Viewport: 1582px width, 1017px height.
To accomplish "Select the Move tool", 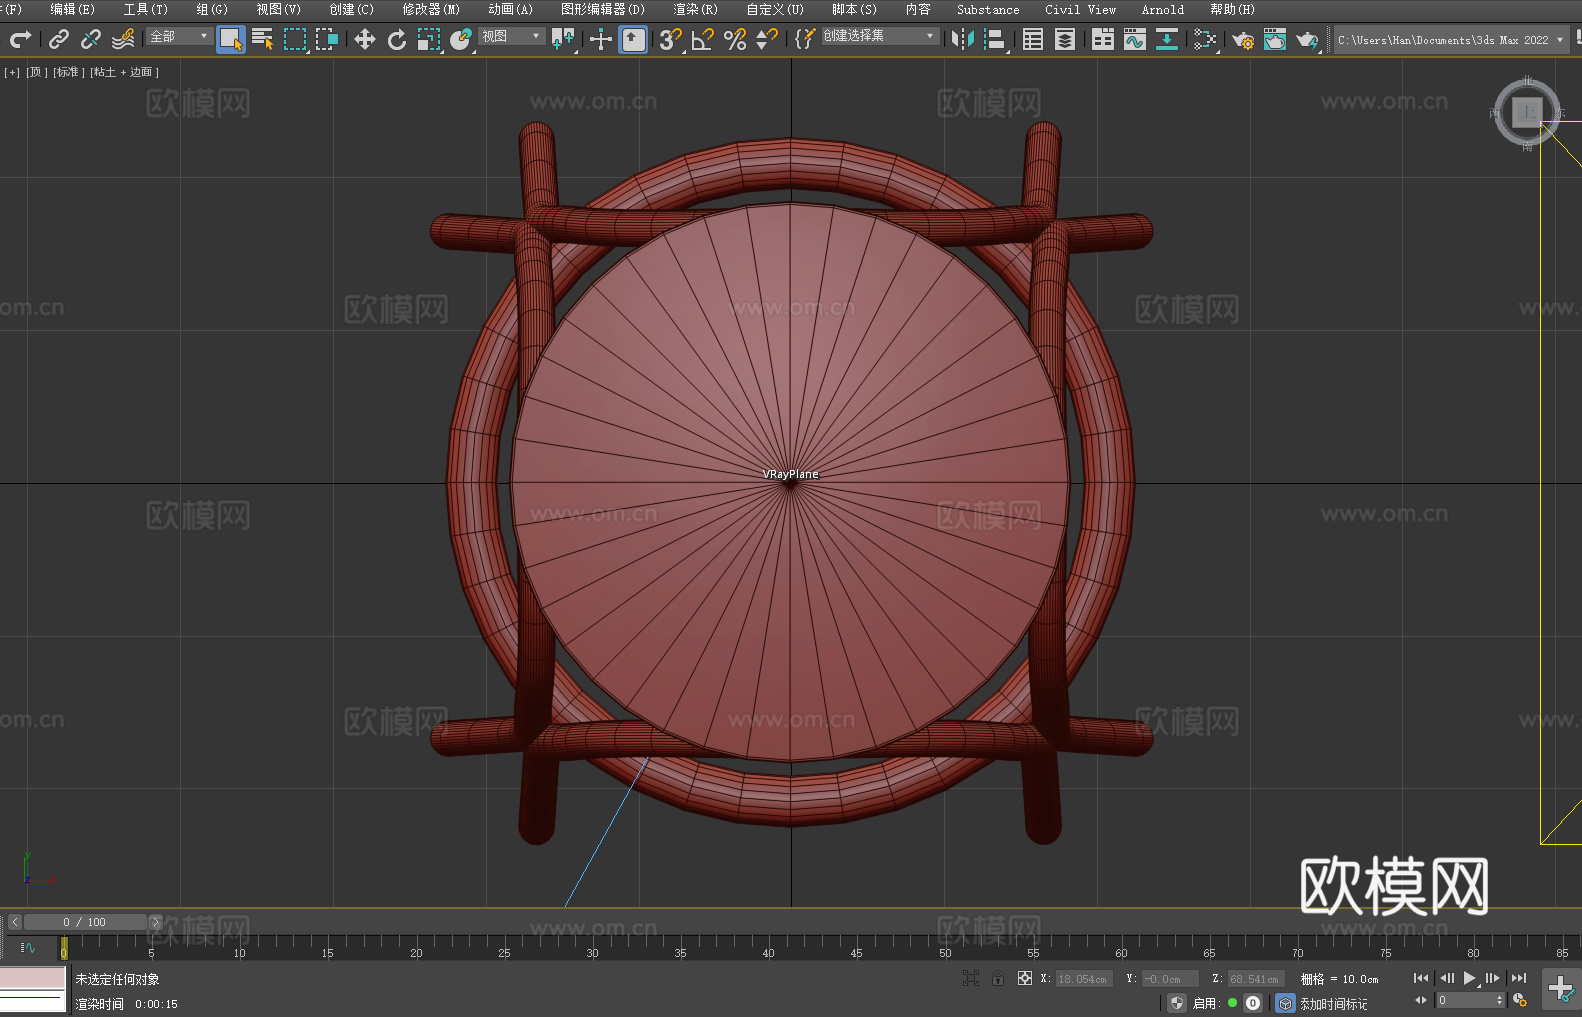I will coord(365,39).
